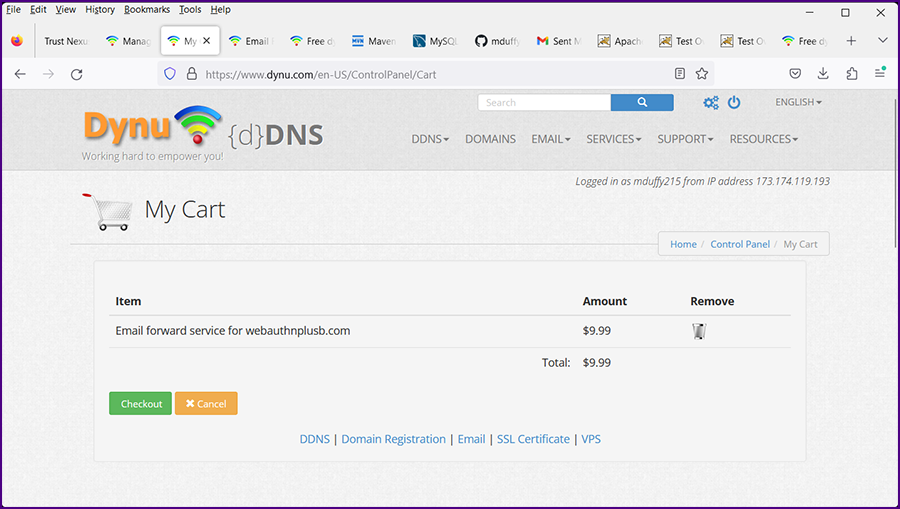This screenshot has width=900, height=509.
Task: Click inside the site Search field
Action: 545,102
